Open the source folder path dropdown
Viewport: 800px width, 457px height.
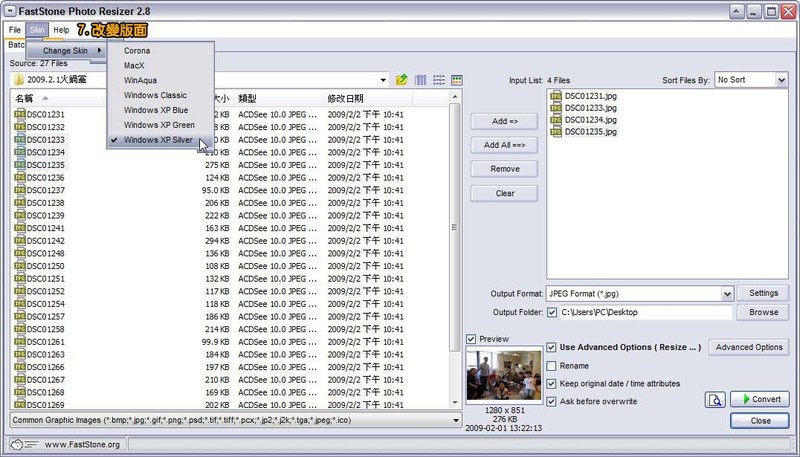click(383, 80)
